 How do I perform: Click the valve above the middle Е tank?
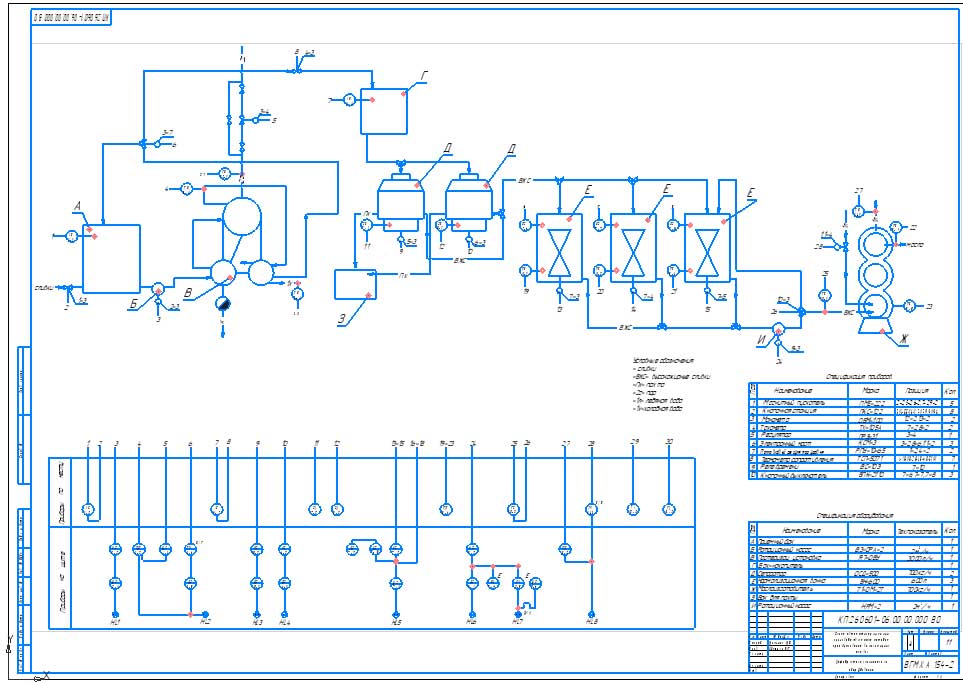(x=633, y=180)
